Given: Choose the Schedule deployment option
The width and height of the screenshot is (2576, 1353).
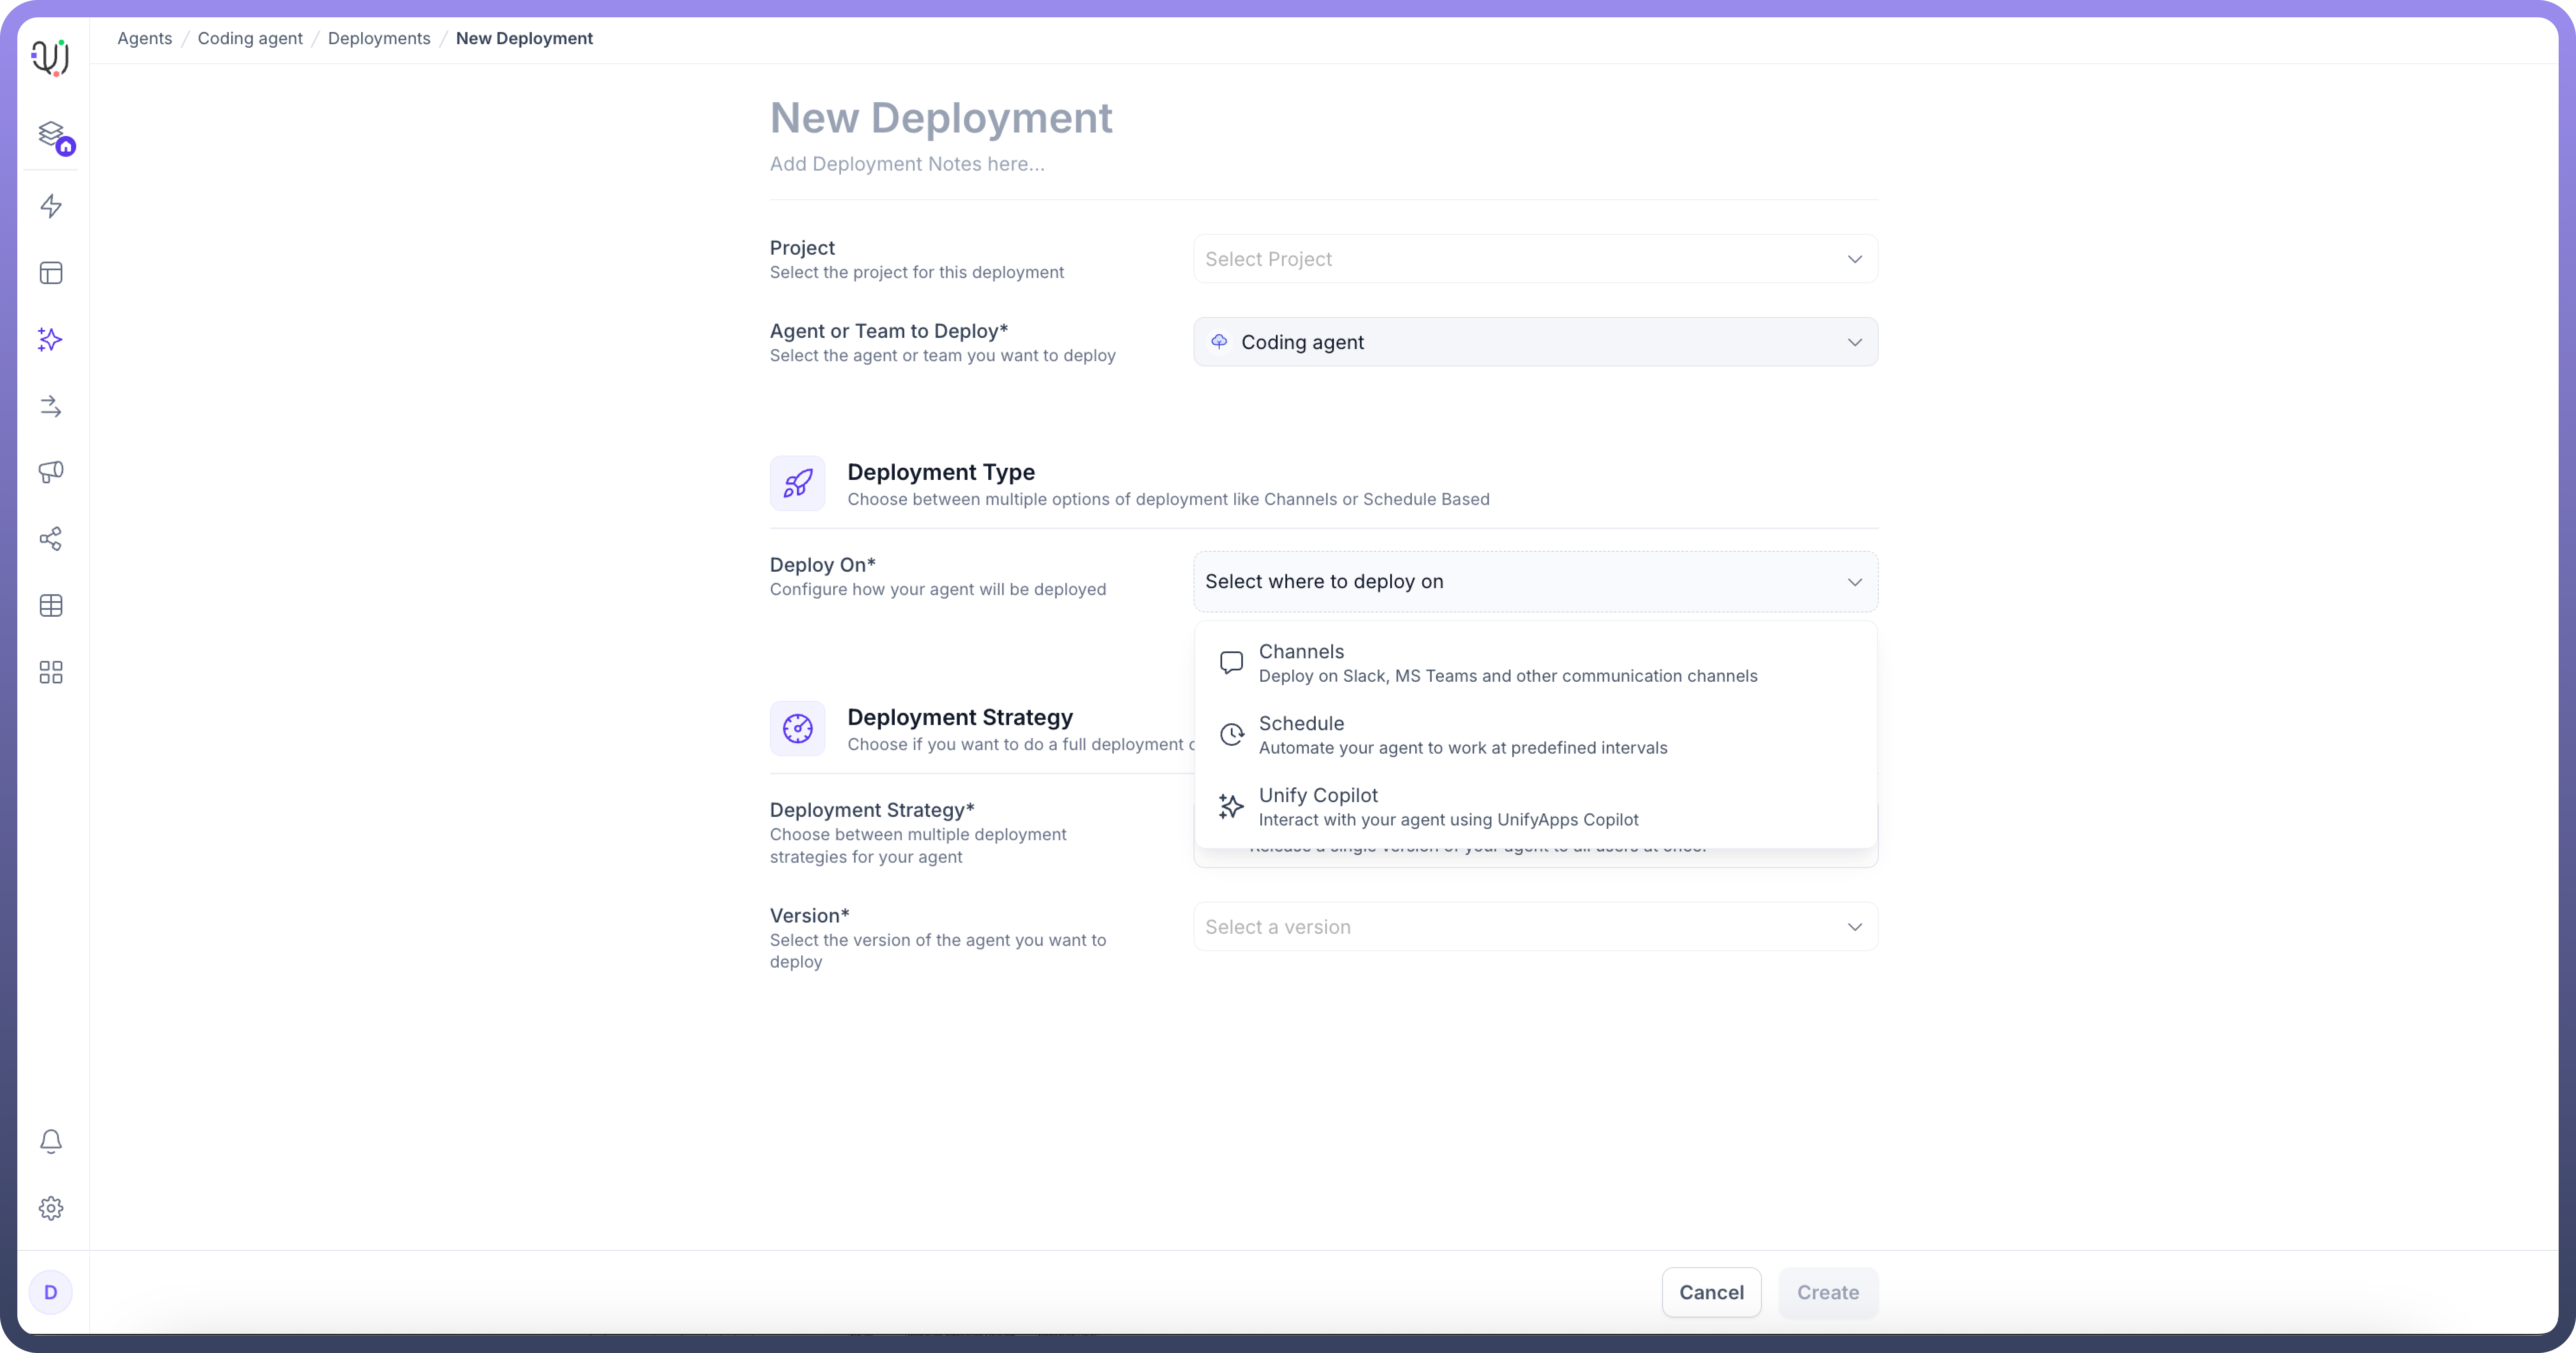Looking at the screenshot, I should tap(1462, 735).
